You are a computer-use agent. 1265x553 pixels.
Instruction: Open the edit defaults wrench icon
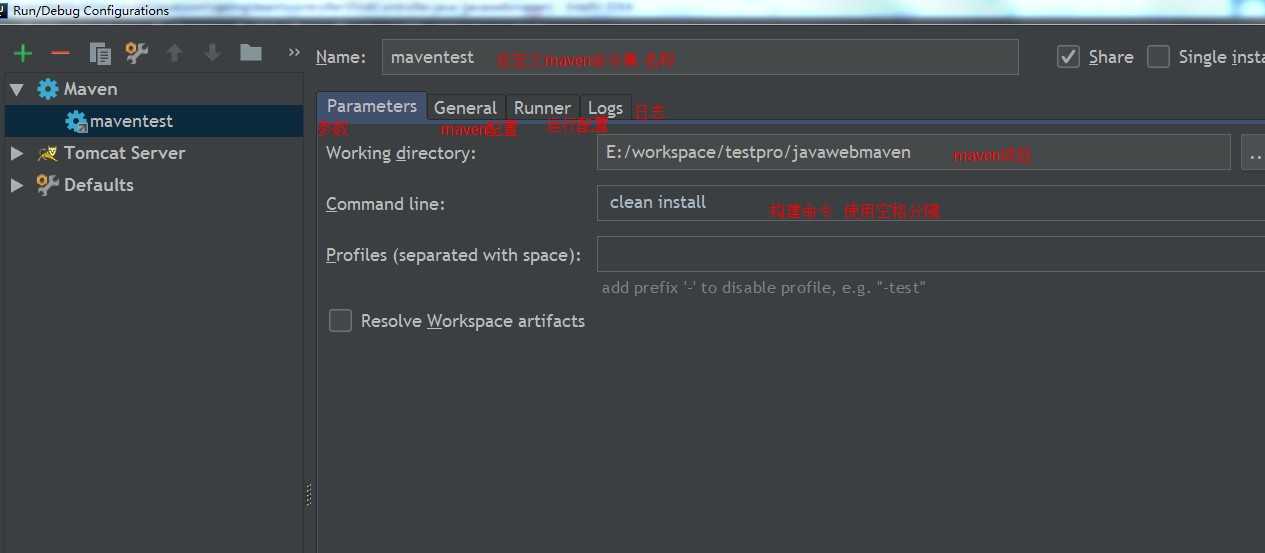[136, 53]
